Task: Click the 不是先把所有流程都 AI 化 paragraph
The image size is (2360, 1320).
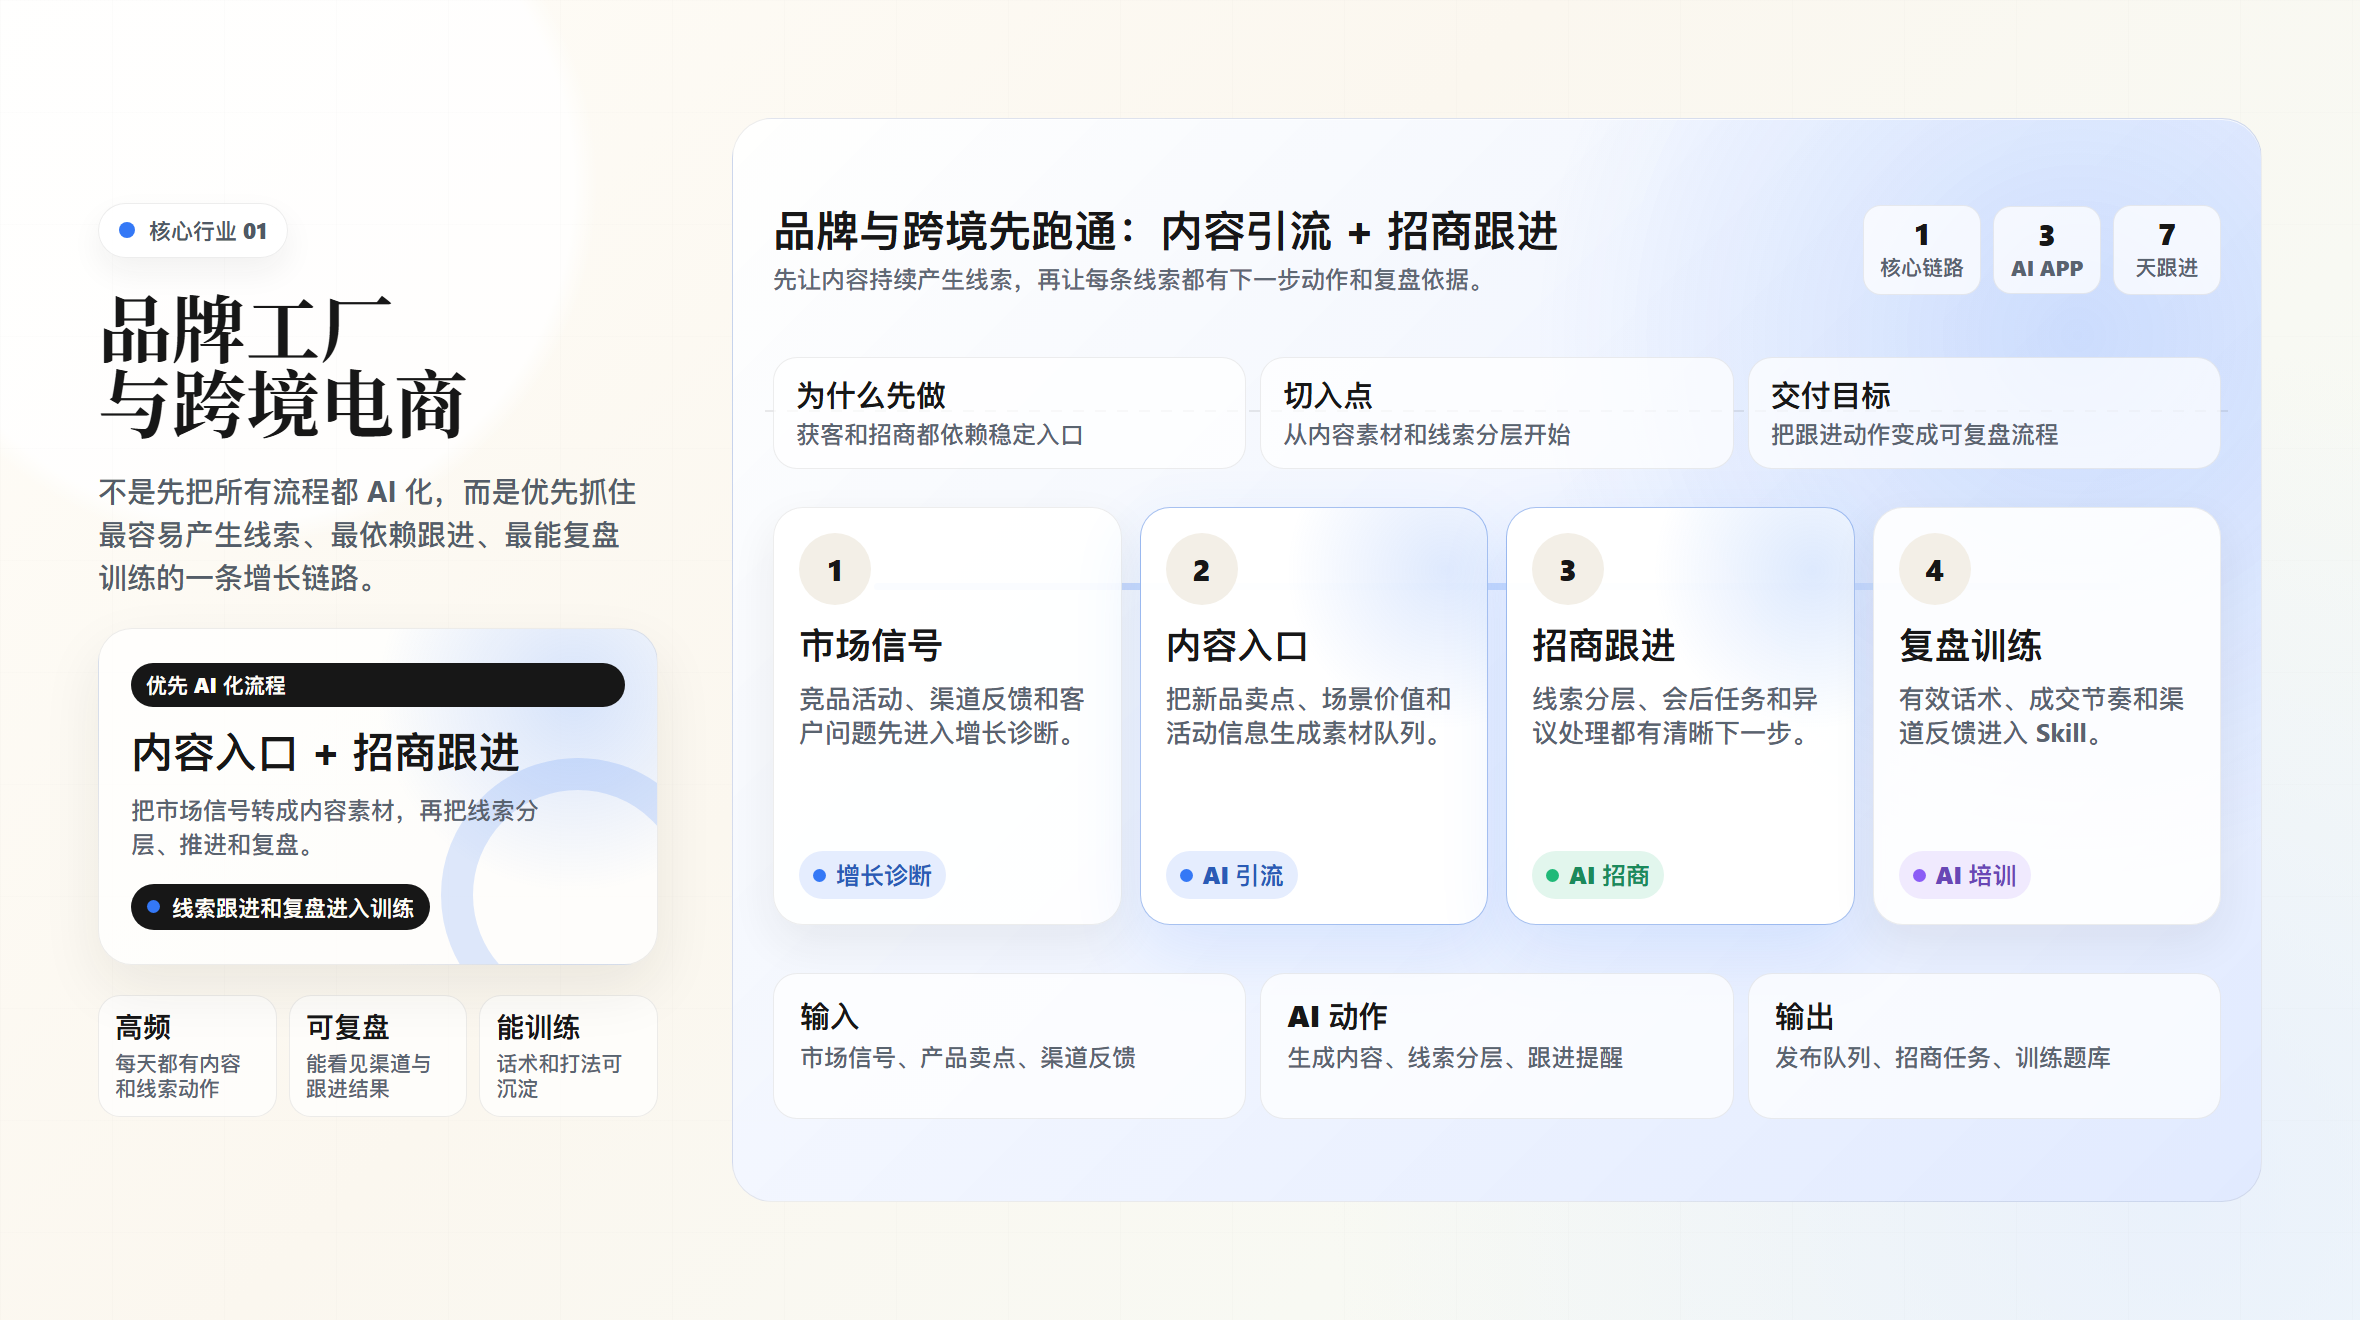Action: click(367, 535)
